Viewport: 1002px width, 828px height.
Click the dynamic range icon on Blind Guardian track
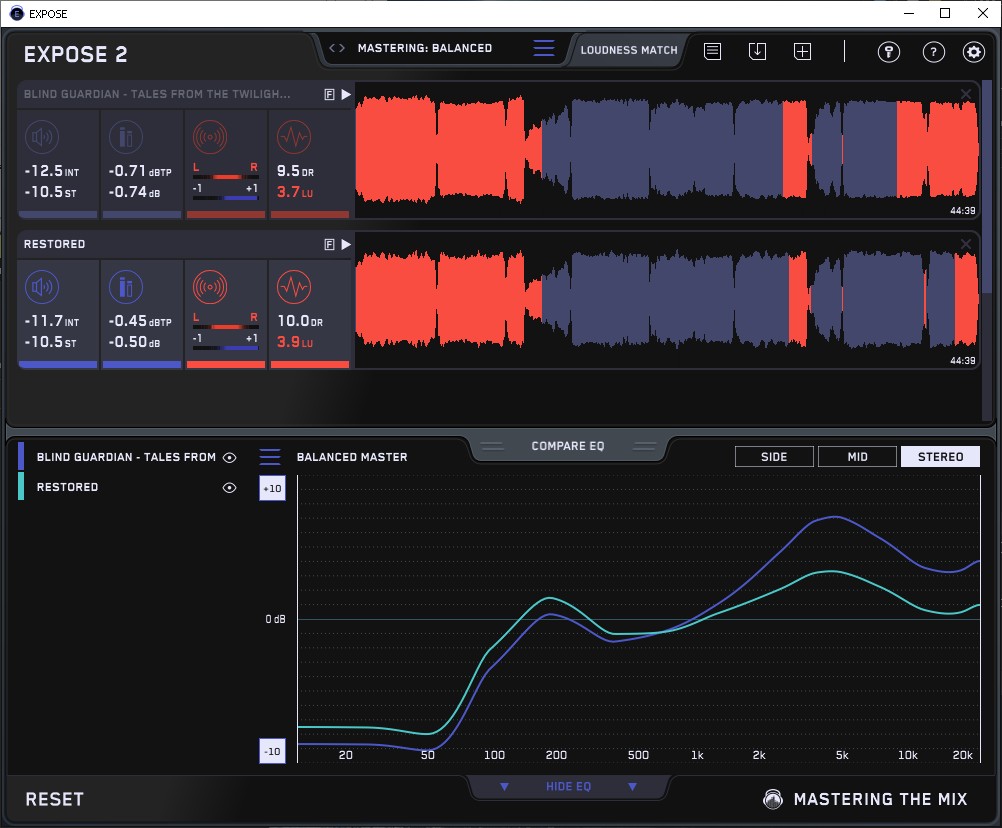tap(294, 137)
